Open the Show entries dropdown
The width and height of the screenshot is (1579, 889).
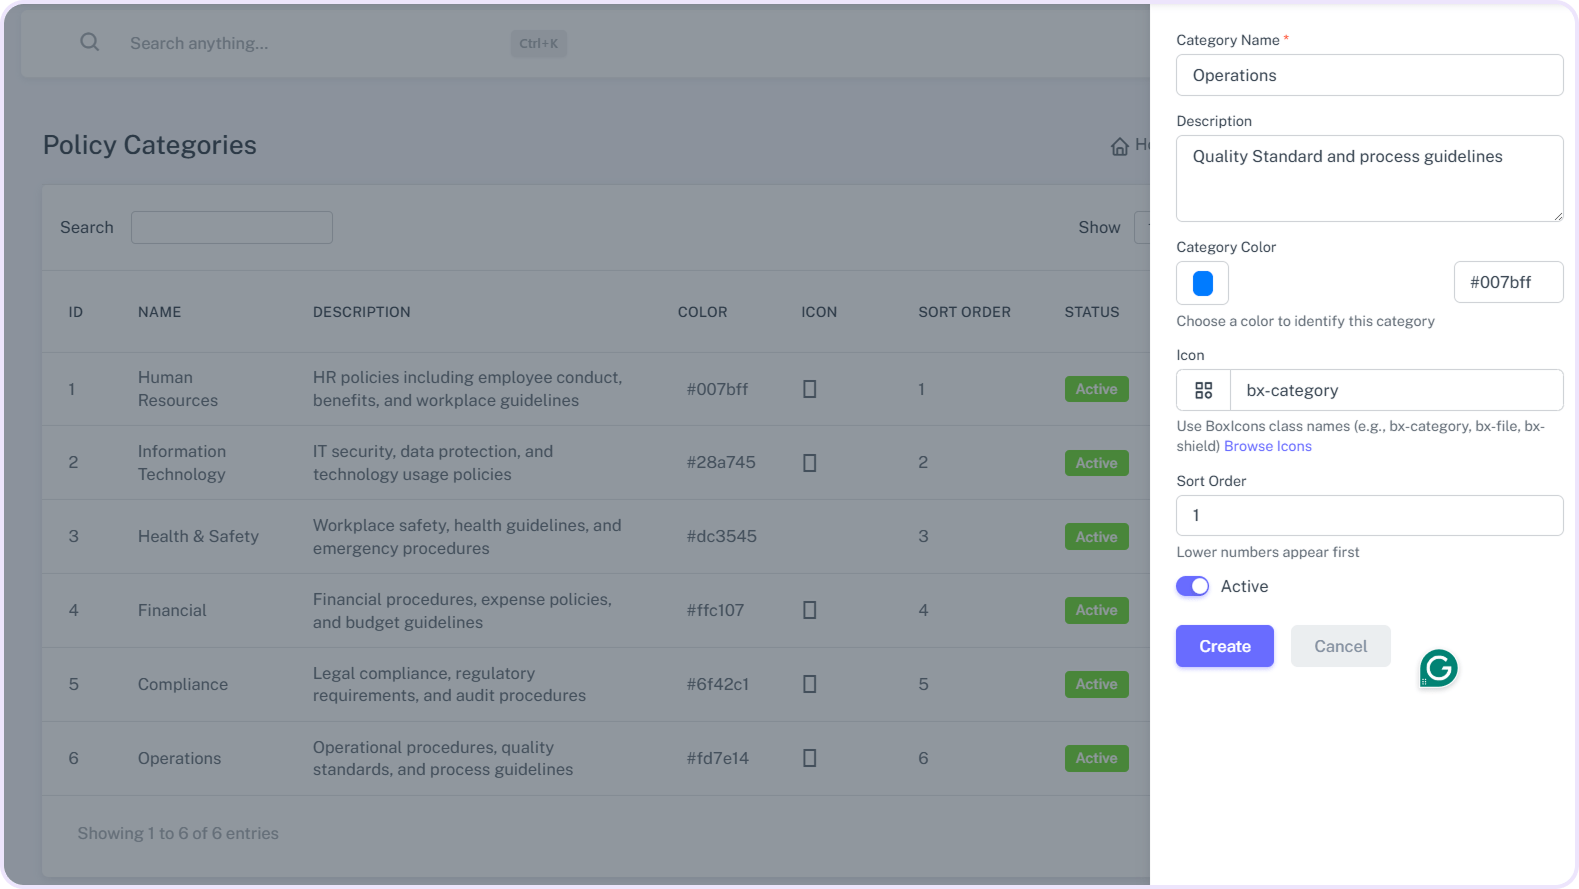pyautogui.click(x=1142, y=228)
